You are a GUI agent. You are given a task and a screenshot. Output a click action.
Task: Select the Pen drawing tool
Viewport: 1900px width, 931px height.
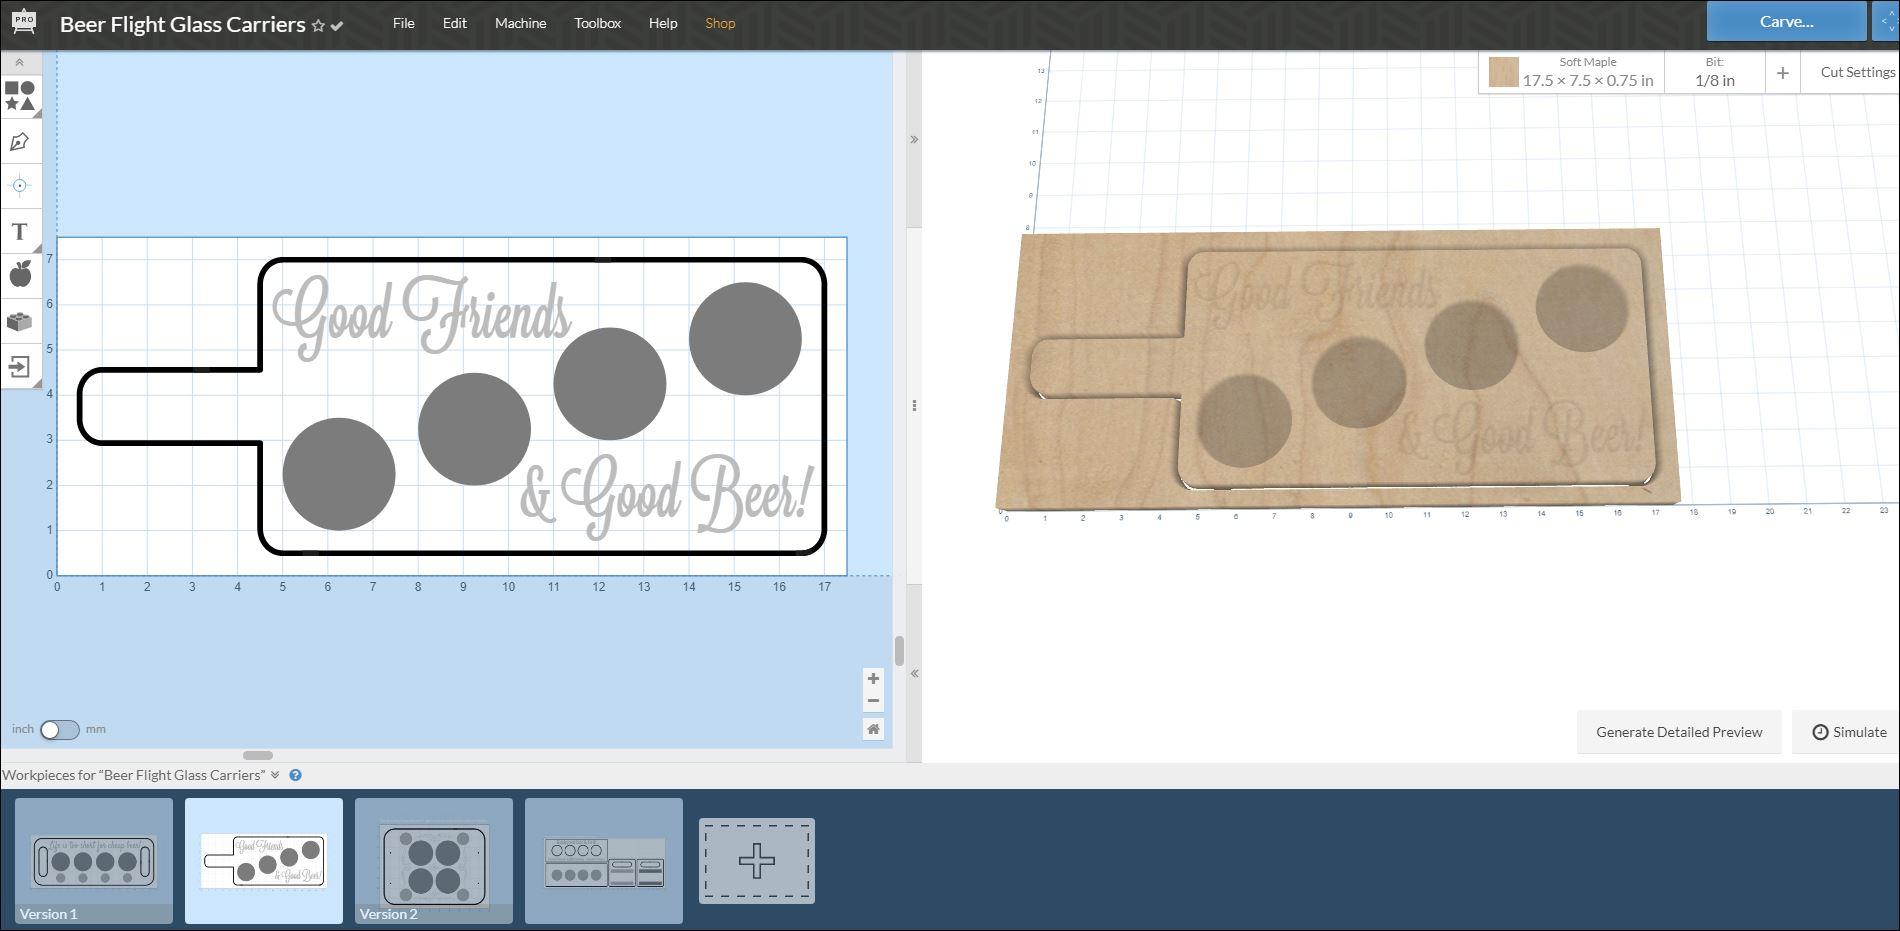coord(20,142)
